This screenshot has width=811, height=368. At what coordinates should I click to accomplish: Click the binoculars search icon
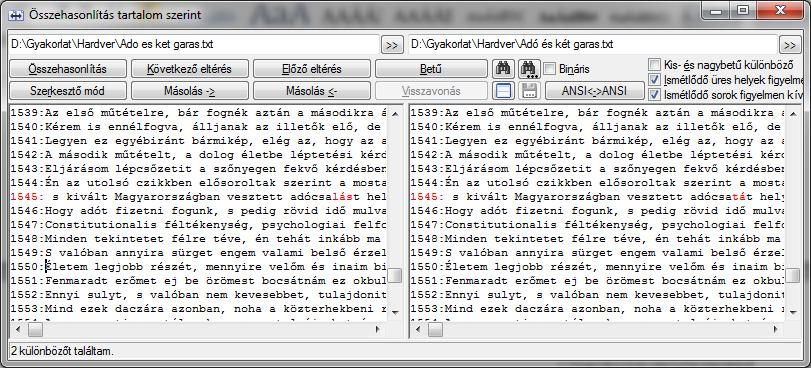502,68
